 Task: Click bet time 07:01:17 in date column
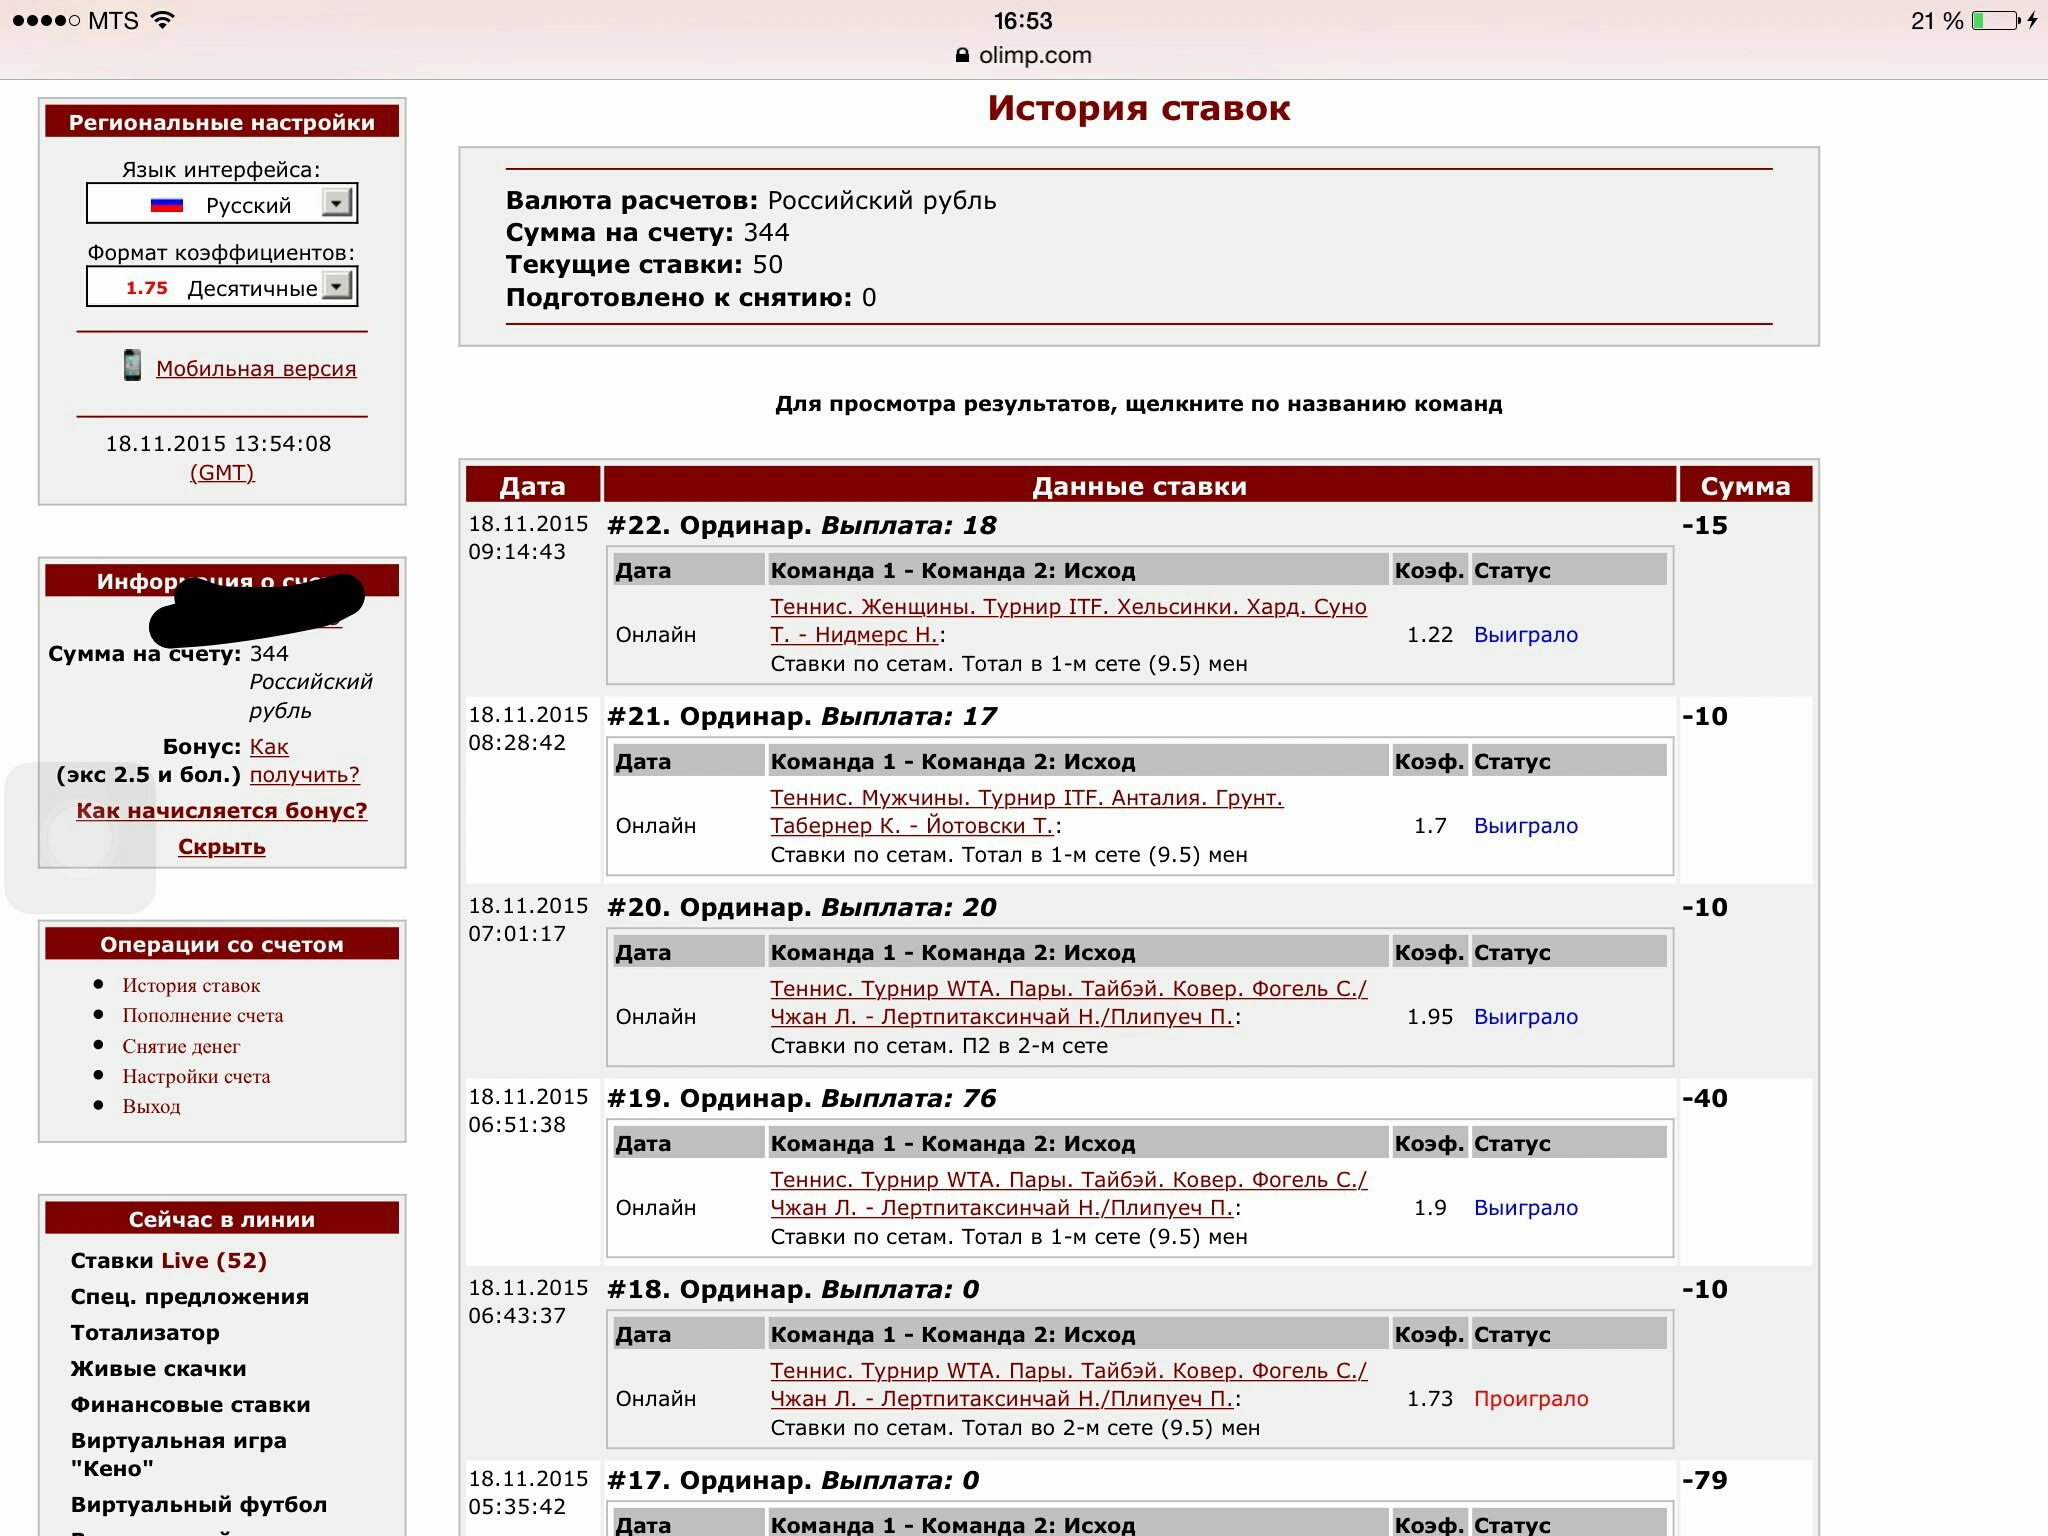[x=517, y=934]
